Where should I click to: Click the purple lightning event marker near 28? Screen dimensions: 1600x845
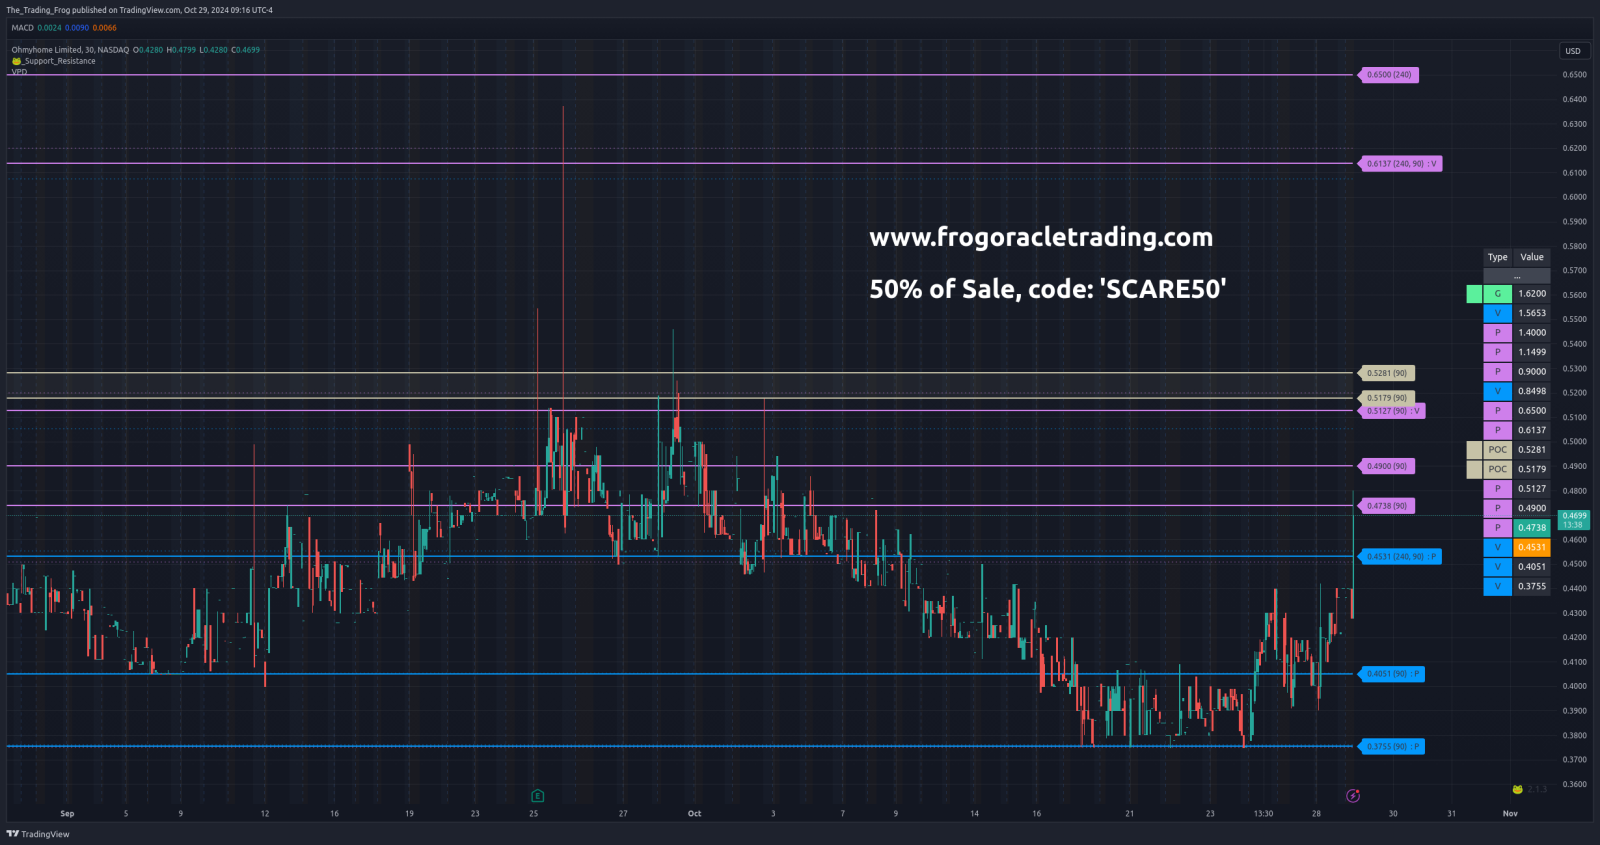coord(1353,796)
